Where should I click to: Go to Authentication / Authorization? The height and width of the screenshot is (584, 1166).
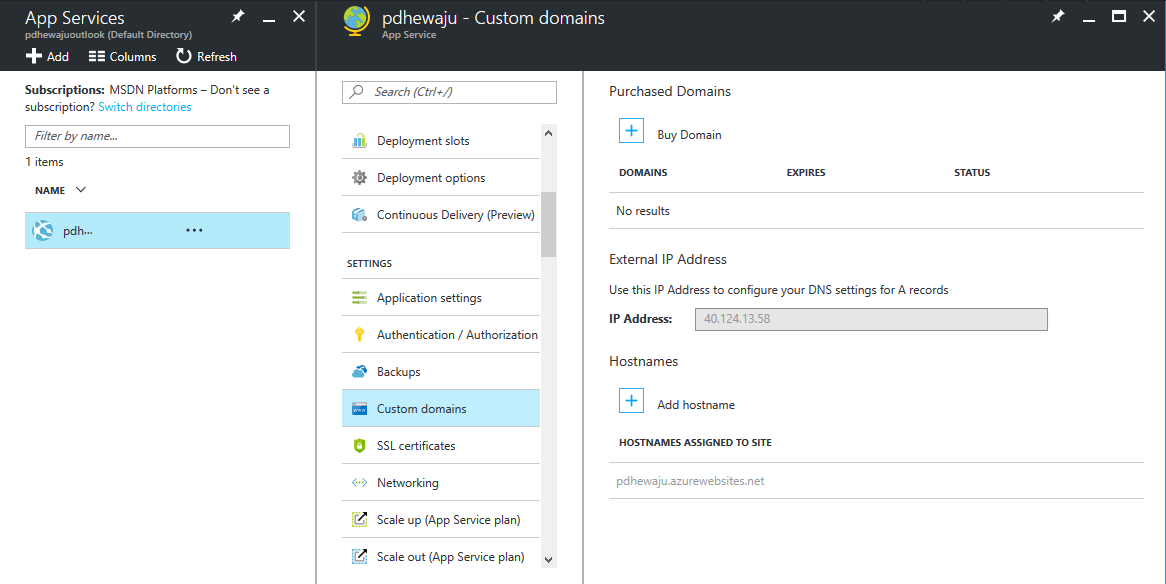(x=441, y=335)
